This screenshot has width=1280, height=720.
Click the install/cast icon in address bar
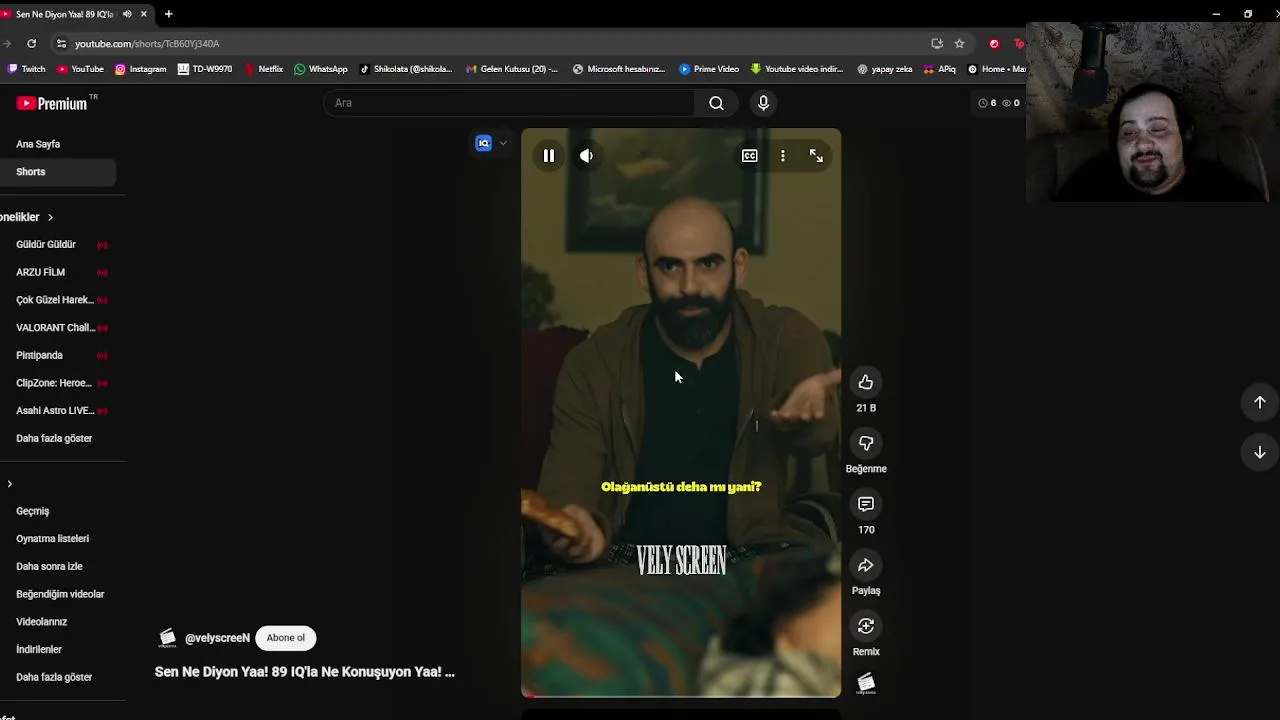937,44
